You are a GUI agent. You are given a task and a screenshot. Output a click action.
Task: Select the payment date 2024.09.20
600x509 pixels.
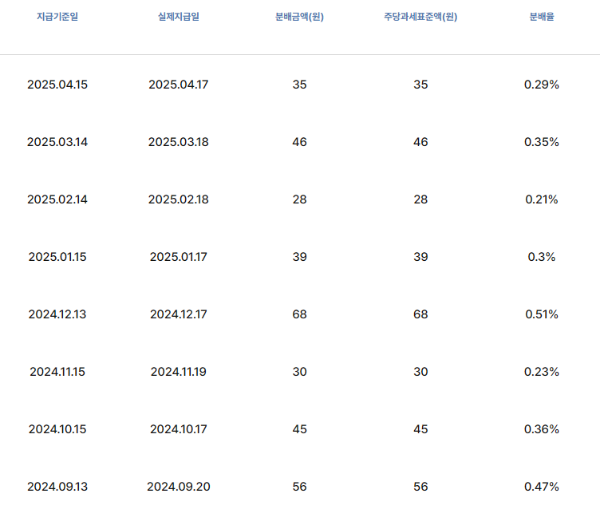179,486
